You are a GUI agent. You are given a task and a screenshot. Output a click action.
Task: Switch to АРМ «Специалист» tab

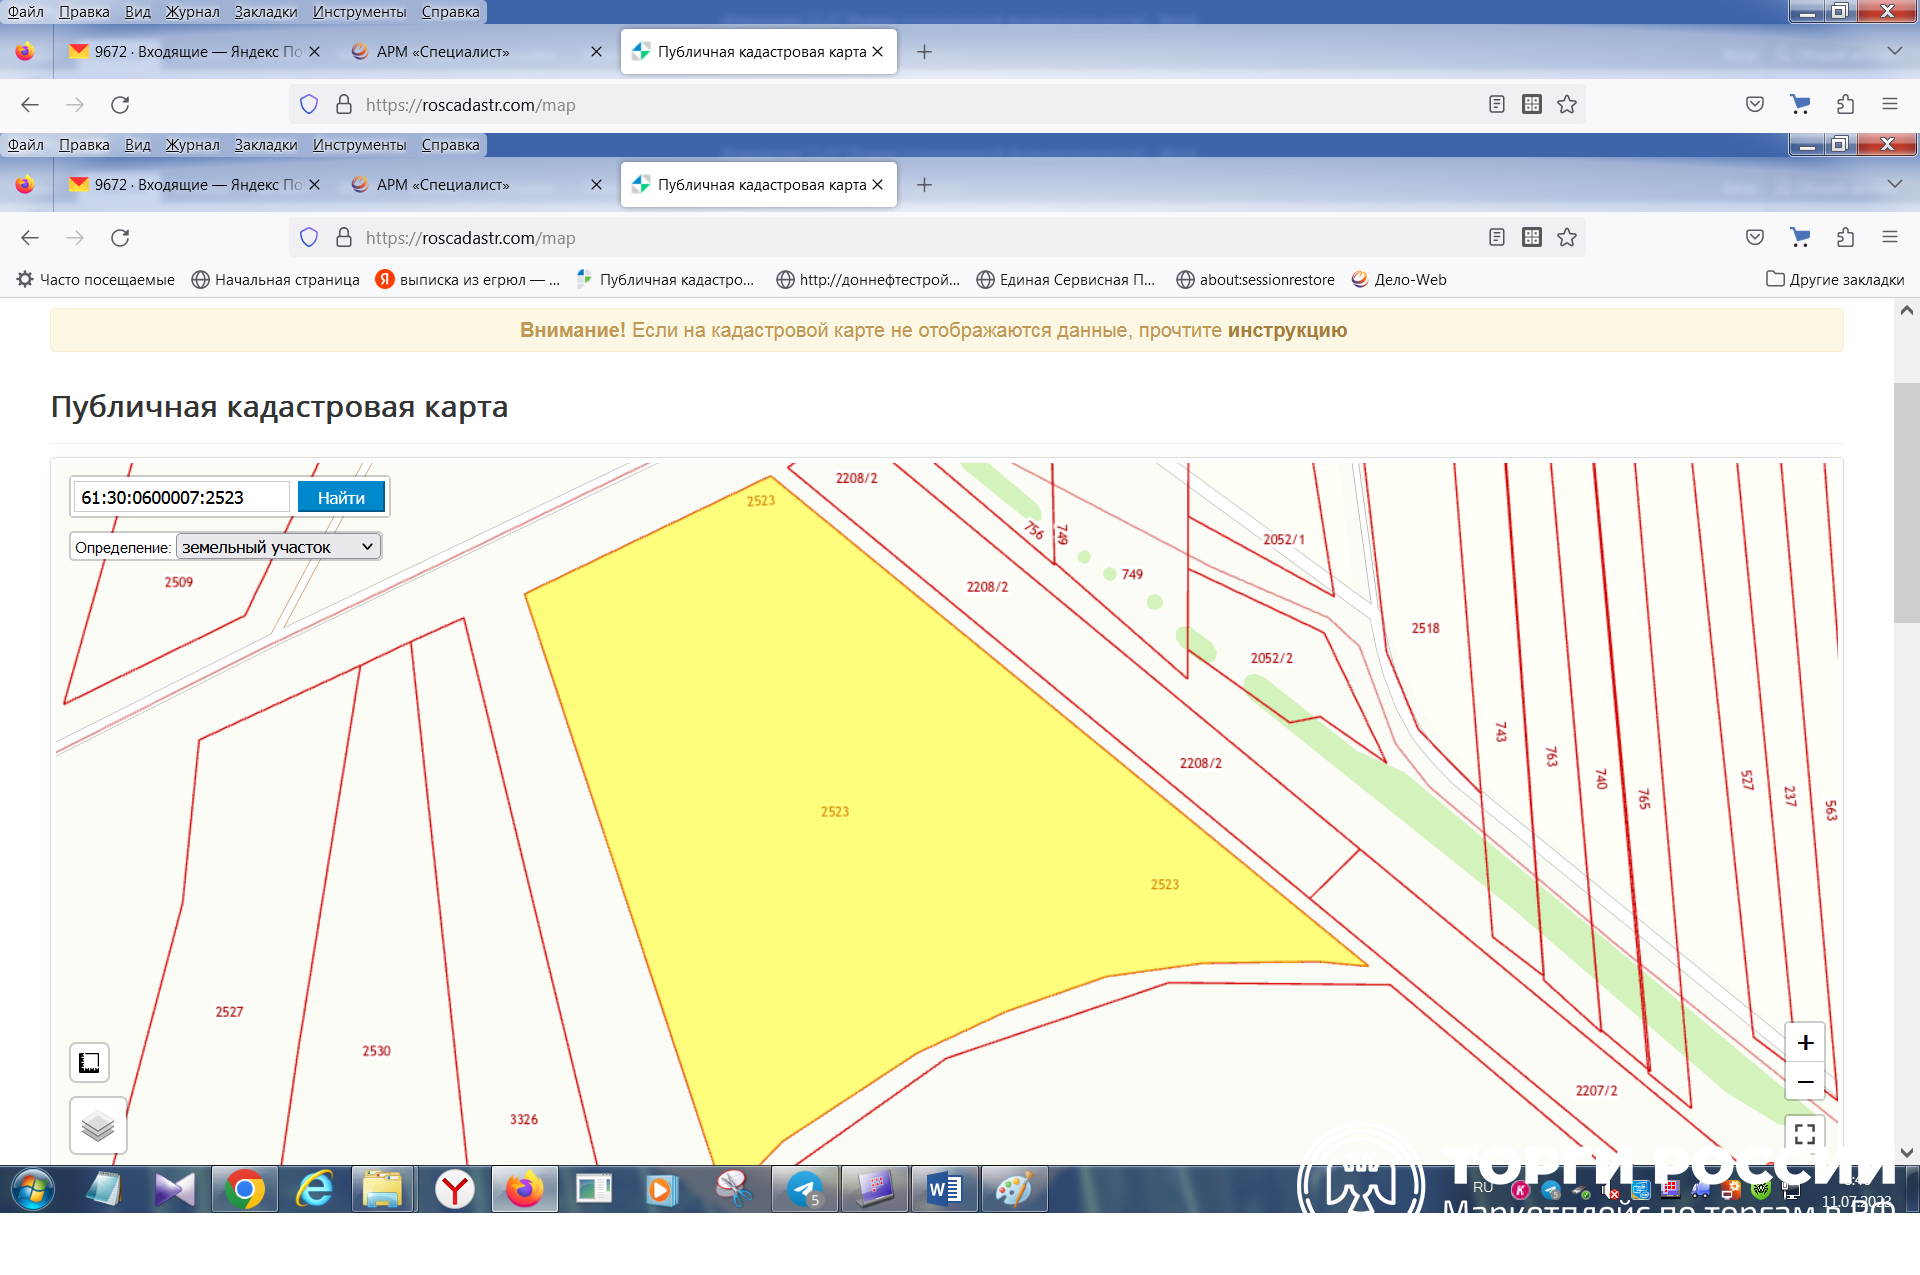pos(443,185)
